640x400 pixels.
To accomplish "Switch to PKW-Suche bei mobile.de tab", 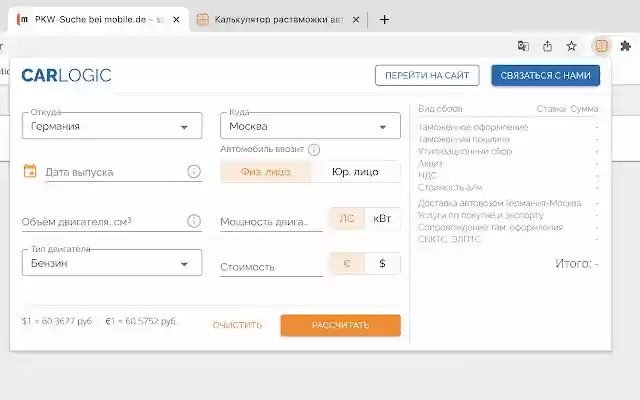I will (98, 20).
